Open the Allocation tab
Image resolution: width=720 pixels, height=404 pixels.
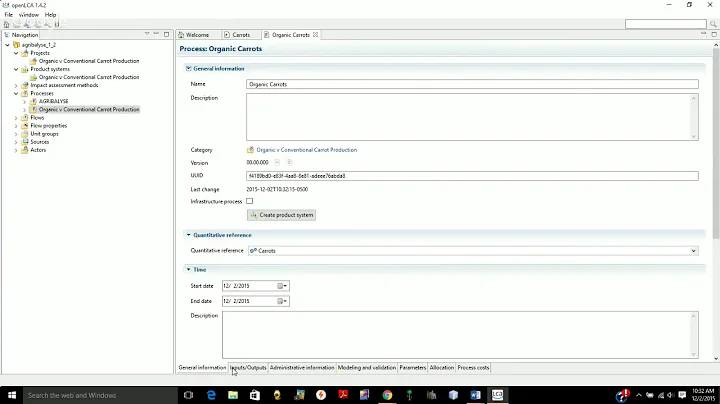pos(441,368)
